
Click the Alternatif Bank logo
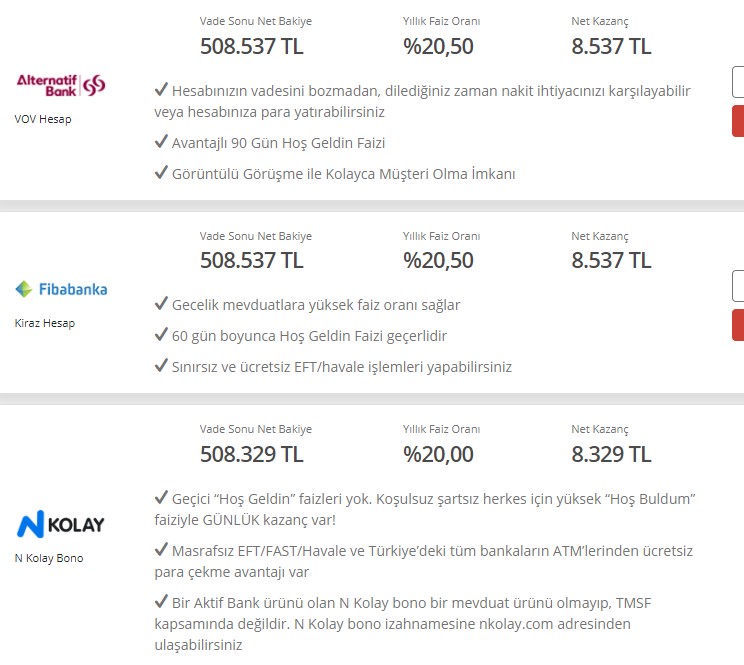(61, 85)
